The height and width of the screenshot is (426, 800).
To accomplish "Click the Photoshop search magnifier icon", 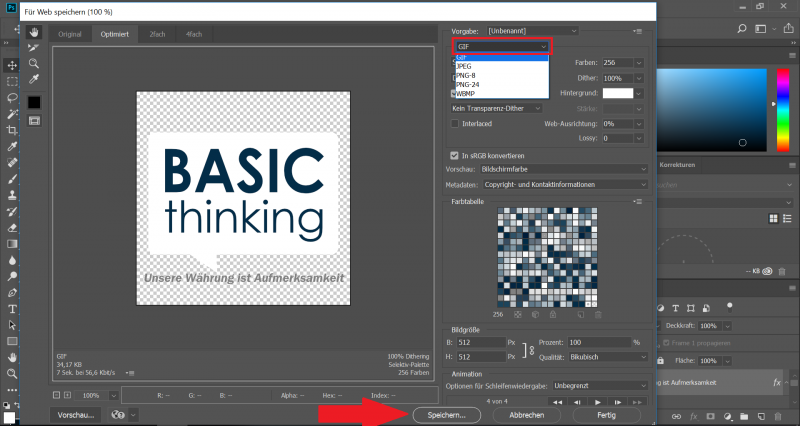I will coord(742,29).
